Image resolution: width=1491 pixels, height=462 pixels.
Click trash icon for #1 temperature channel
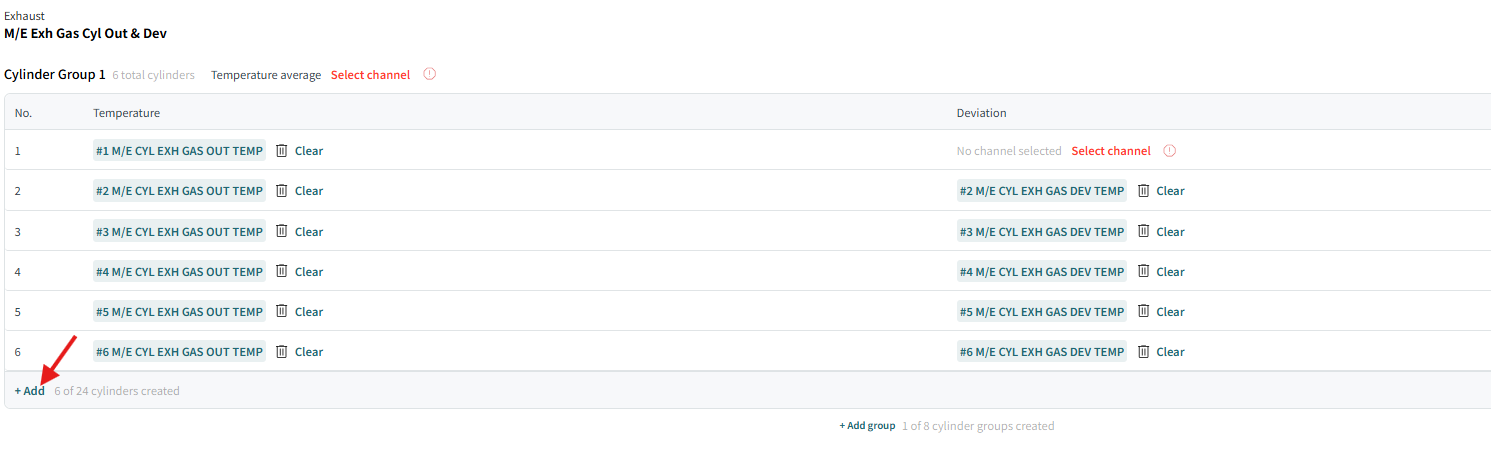coord(281,151)
